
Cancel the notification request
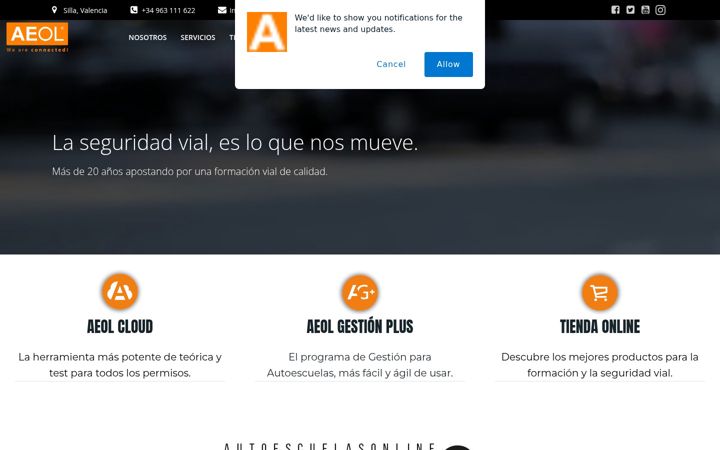[x=391, y=64]
